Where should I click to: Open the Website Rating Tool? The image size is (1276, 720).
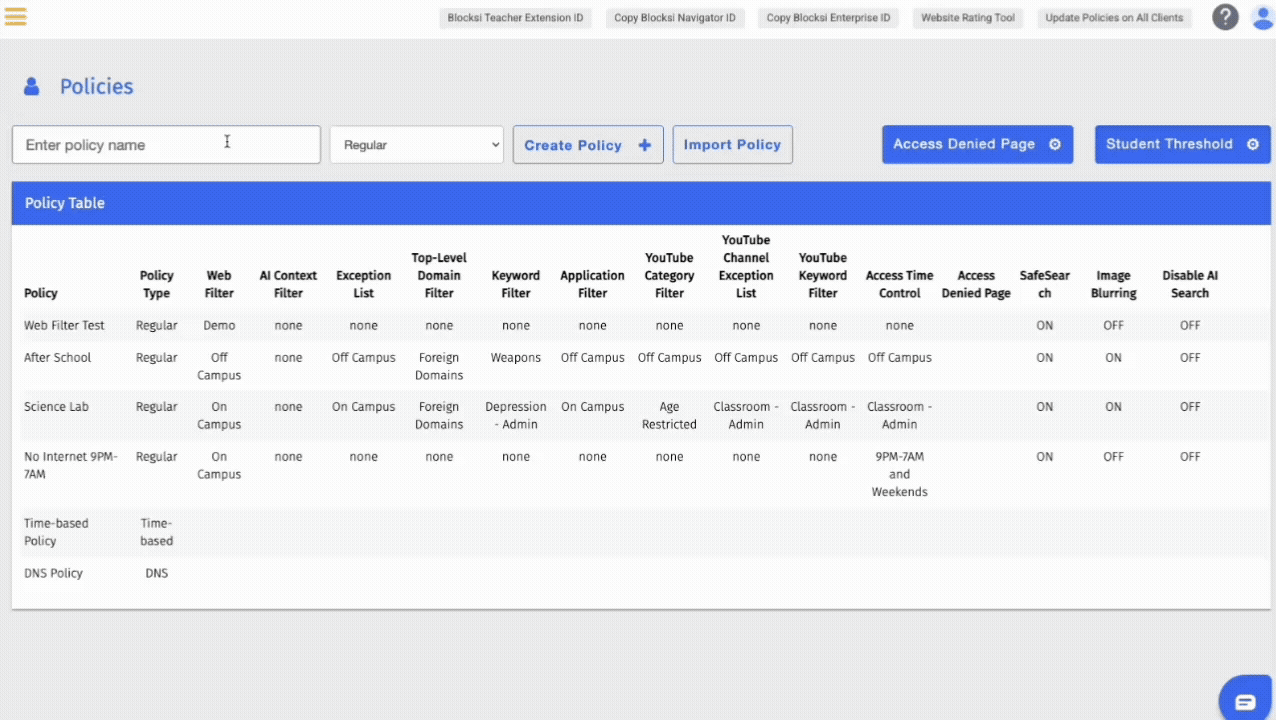pyautogui.click(x=968, y=18)
